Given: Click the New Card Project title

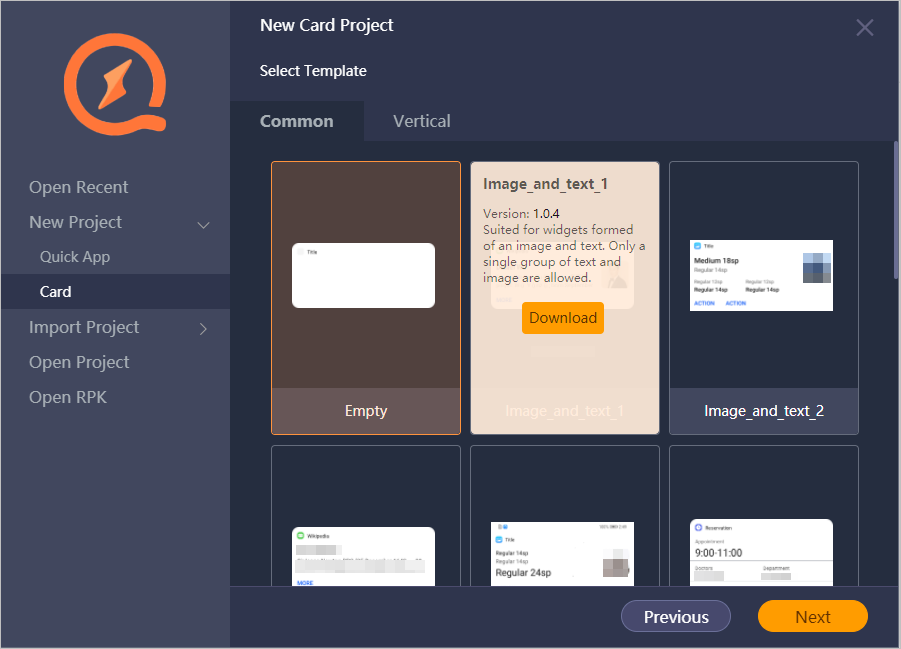Looking at the screenshot, I should [326, 25].
